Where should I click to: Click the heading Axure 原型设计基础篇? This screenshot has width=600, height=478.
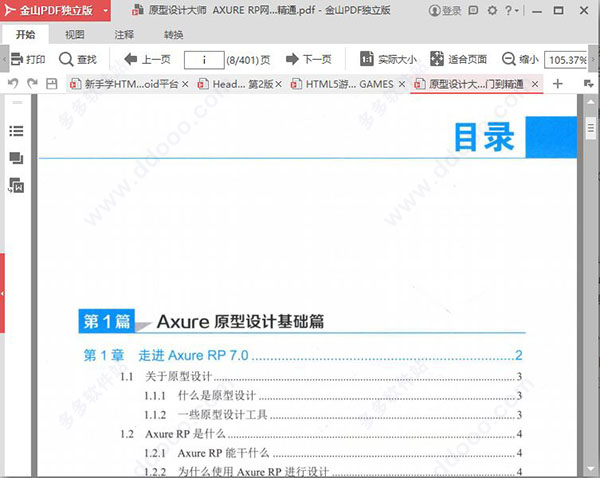coord(240,321)
